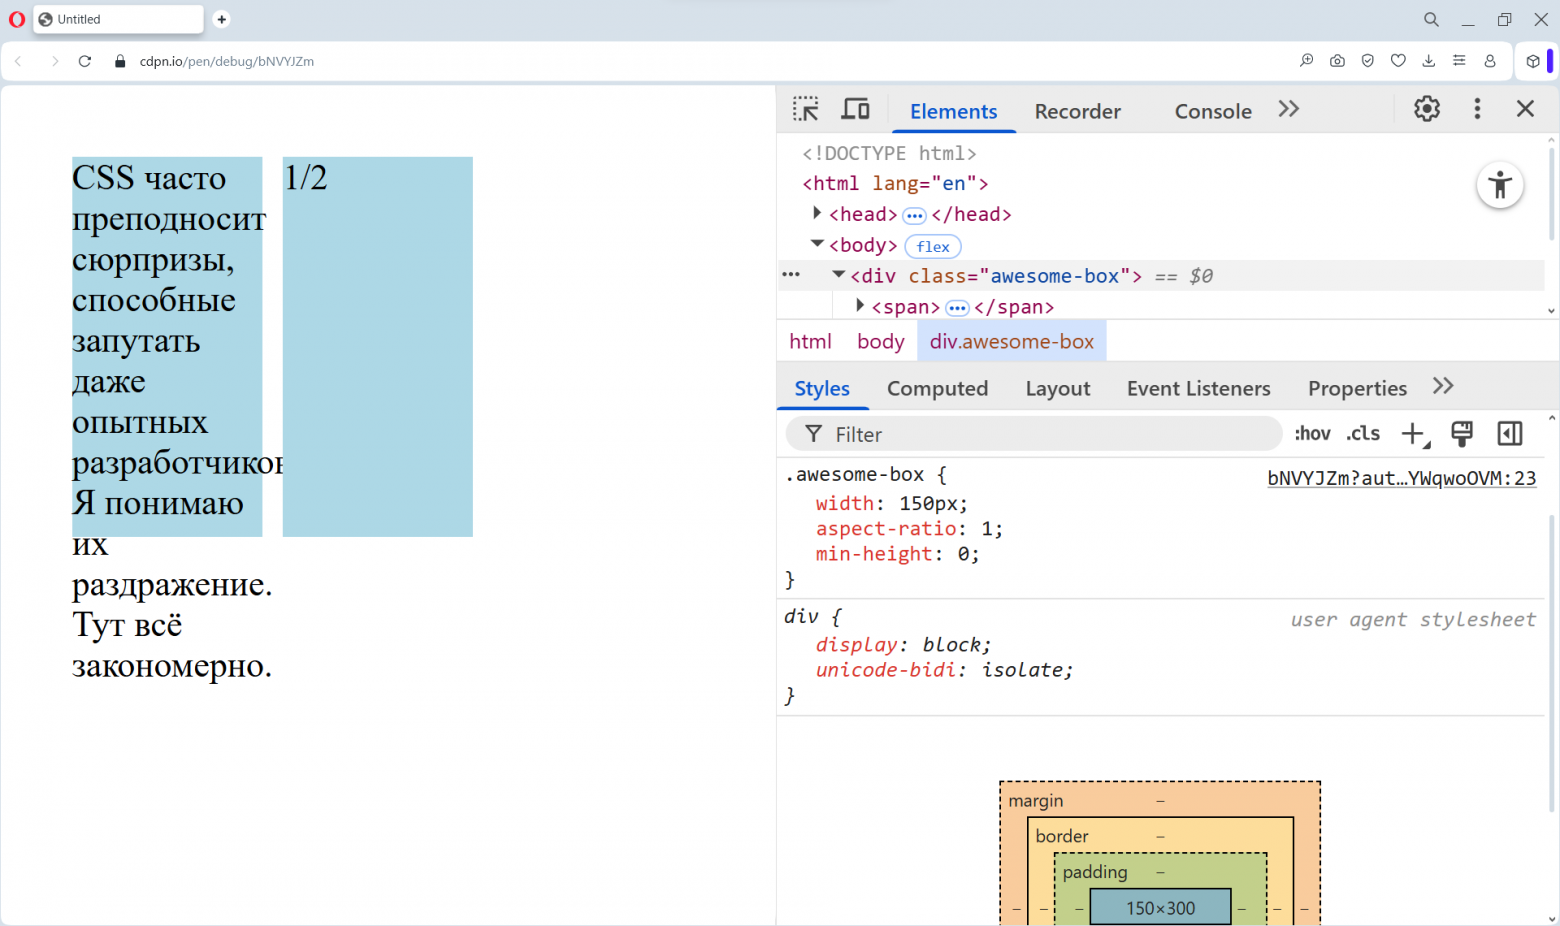This screenshot has width=1560, height=926.
Task: Toggle the flex badge on the body element
Action: [x=932, y=246]
